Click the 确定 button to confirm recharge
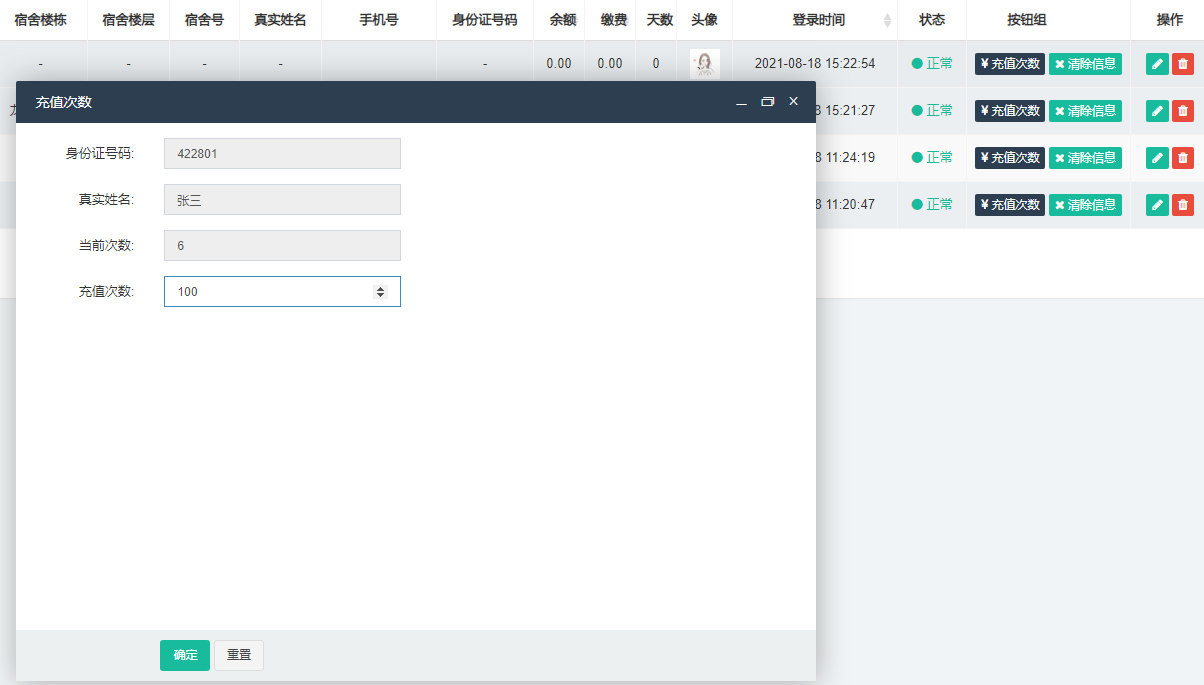Viewport: 1204px width, 685px height. [x=185, y=655]
